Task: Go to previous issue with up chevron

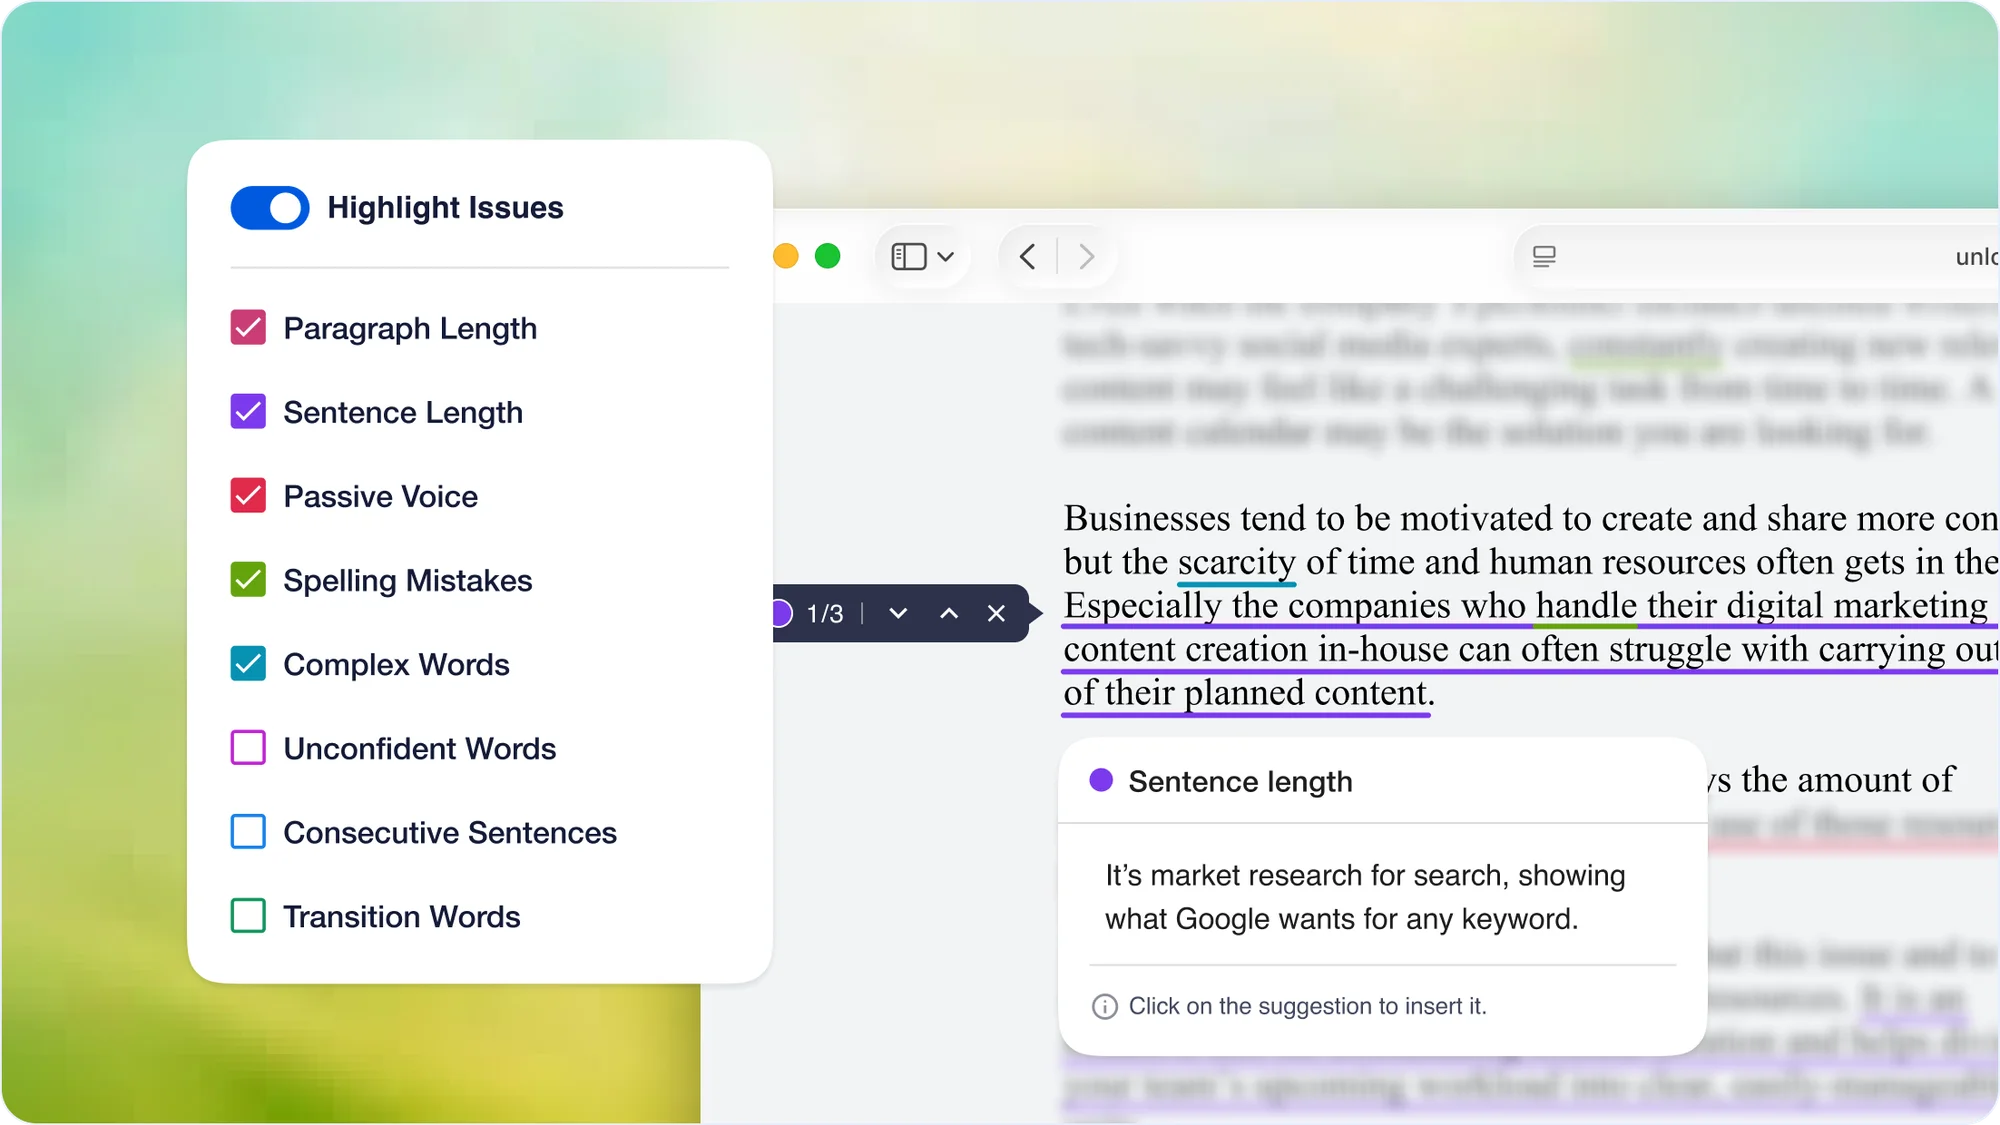Action: point(949,613)
